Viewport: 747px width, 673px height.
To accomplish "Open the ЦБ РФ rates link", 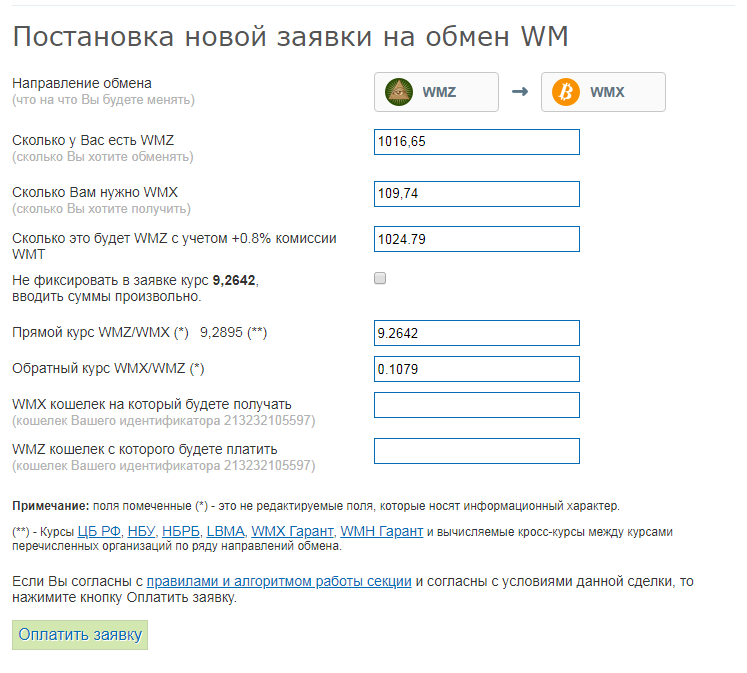I will pos(99,531).
